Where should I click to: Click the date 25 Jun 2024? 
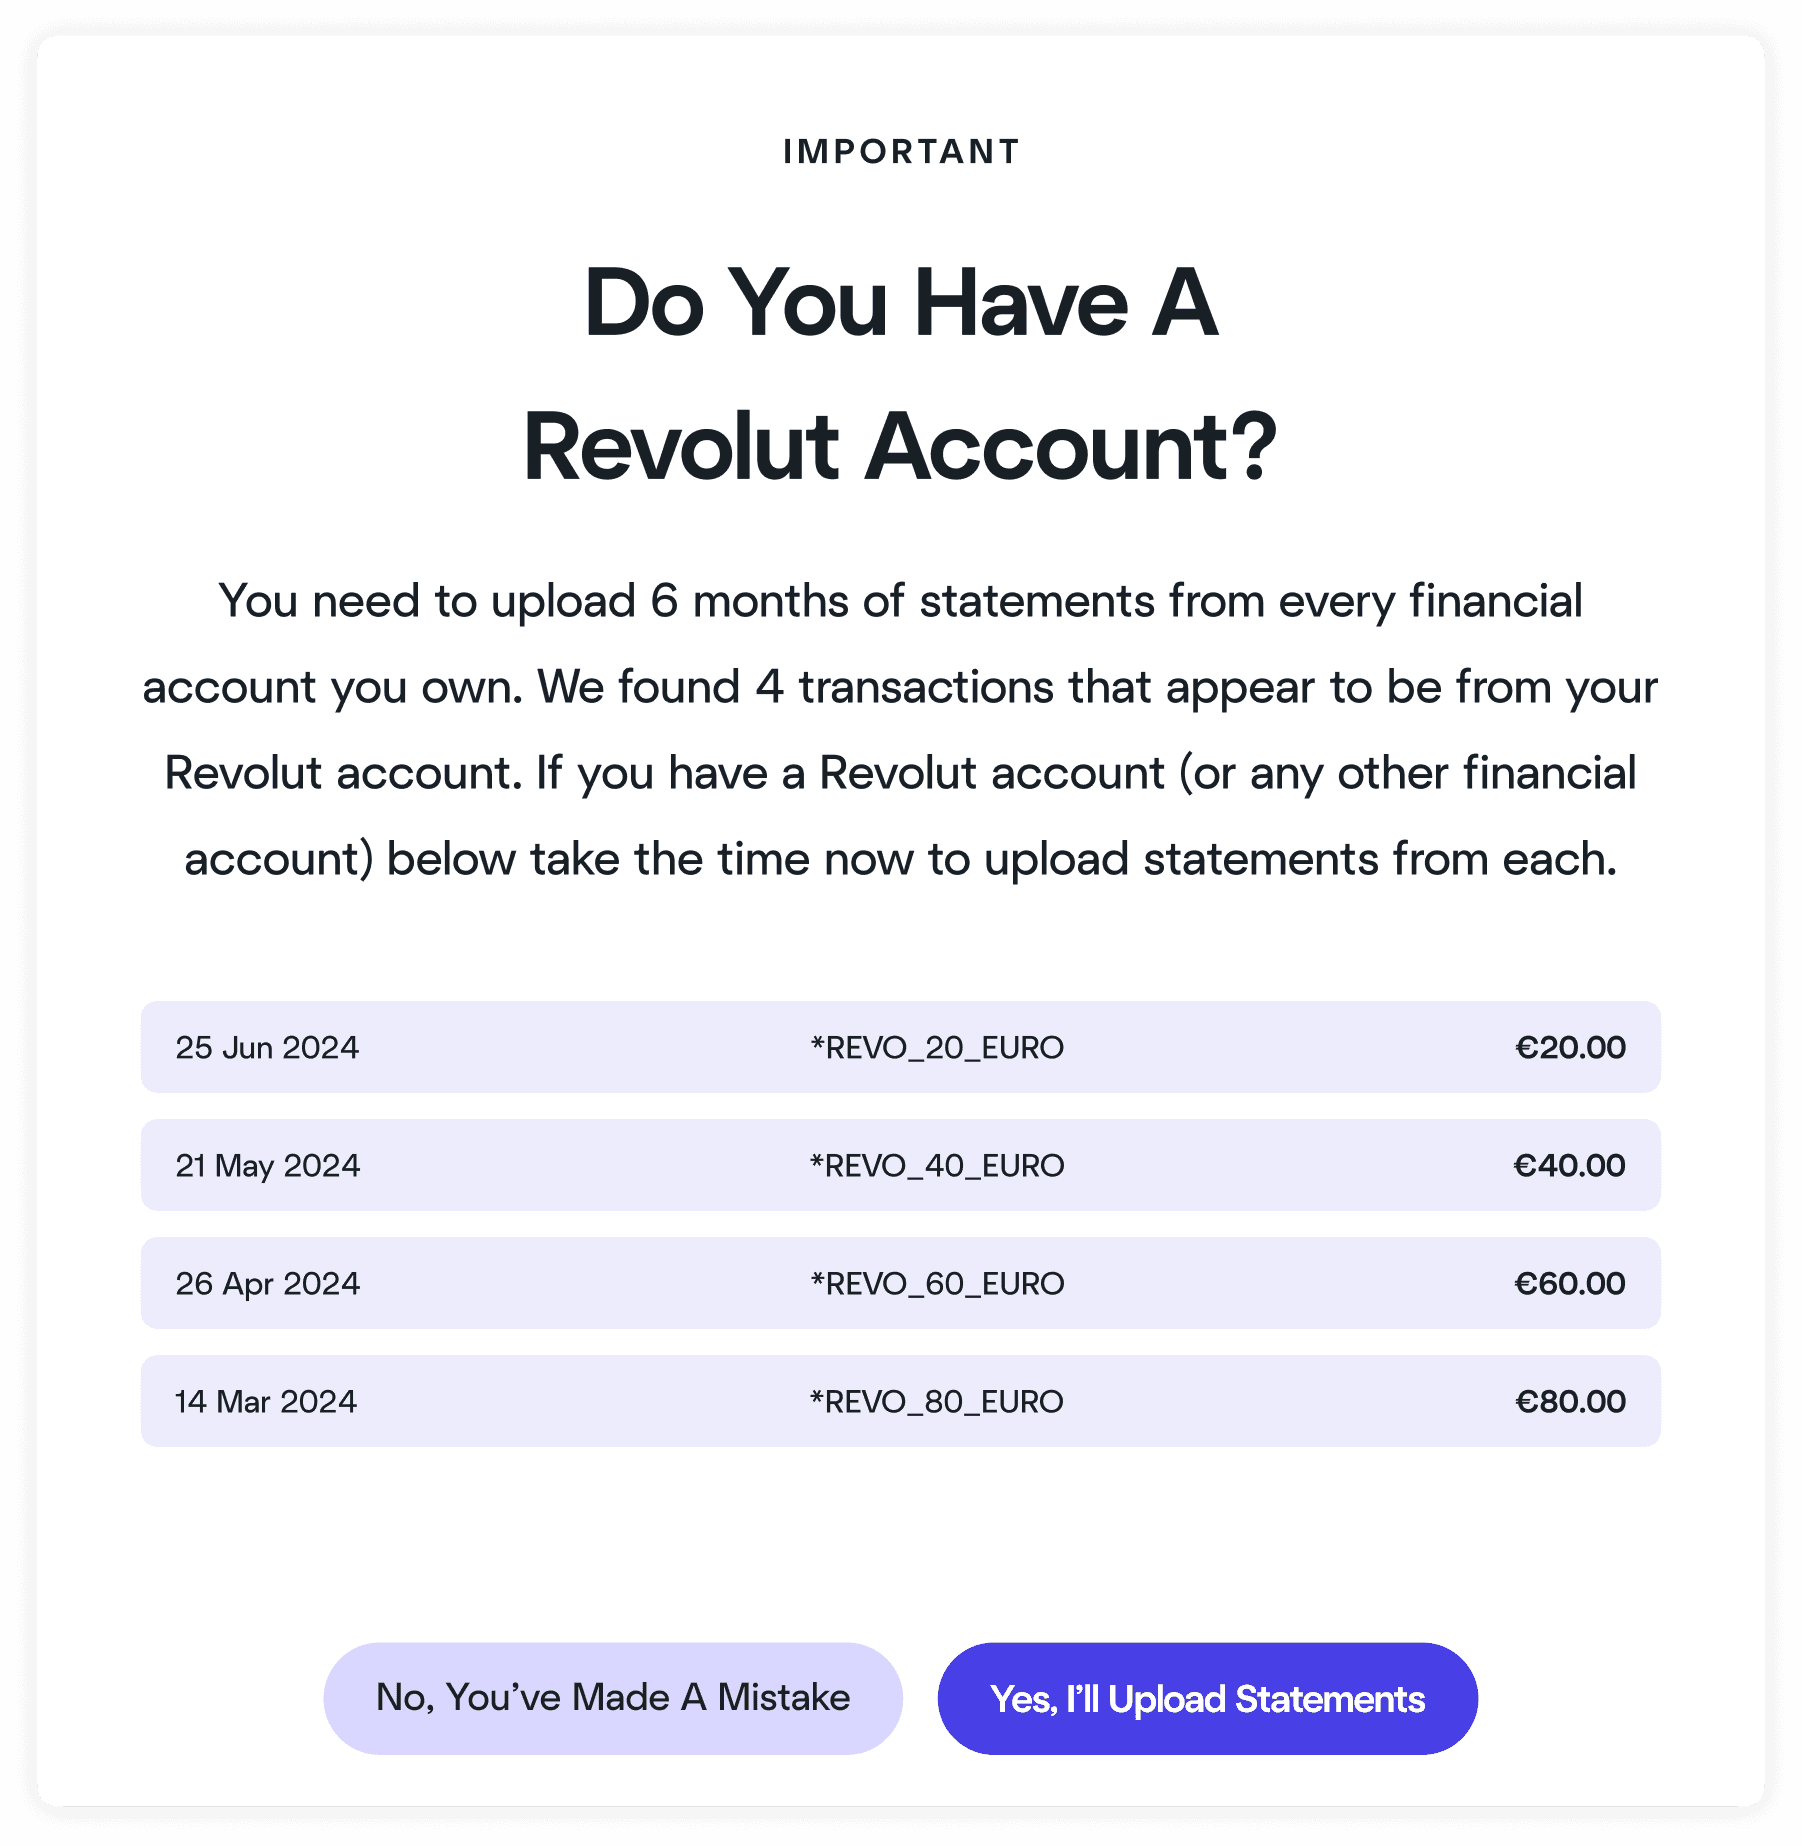tap(267, 1048)
